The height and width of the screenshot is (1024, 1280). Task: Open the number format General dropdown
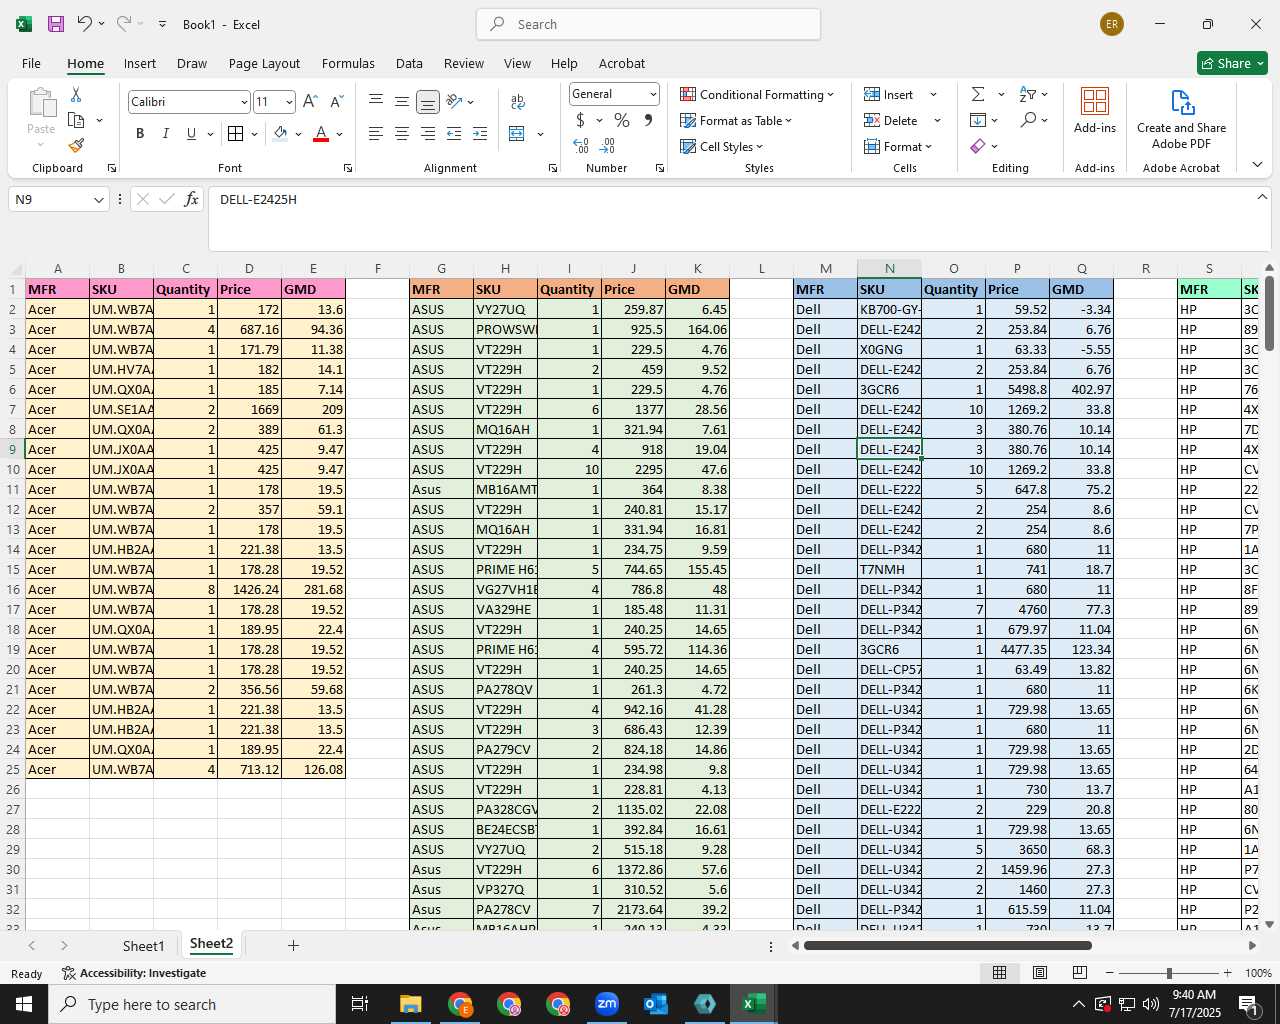653,94
